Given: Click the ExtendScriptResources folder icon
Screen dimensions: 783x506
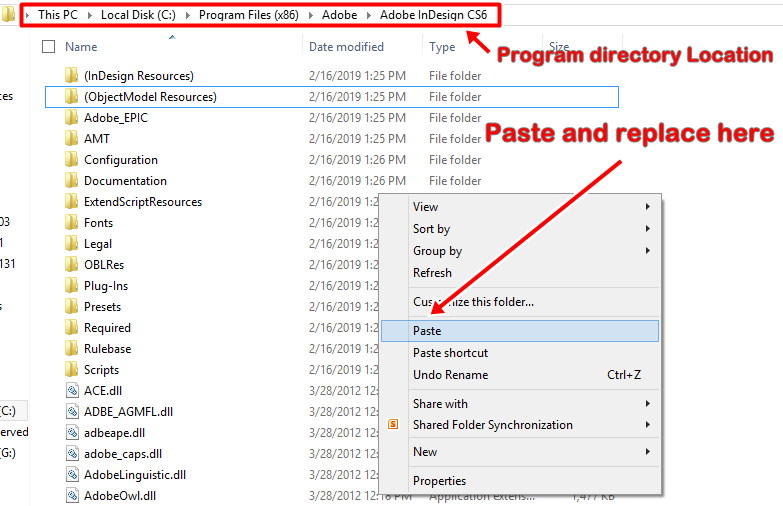Looking at the screenshot, I should click(71, 201).
